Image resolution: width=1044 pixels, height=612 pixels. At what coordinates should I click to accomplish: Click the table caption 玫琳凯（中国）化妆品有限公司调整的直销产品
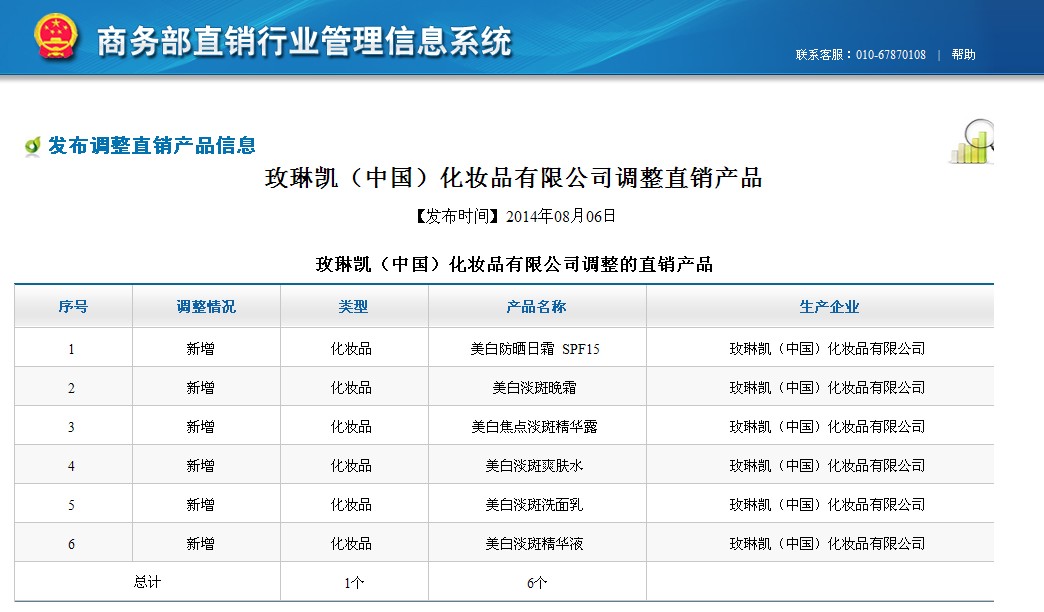(514, 264)
